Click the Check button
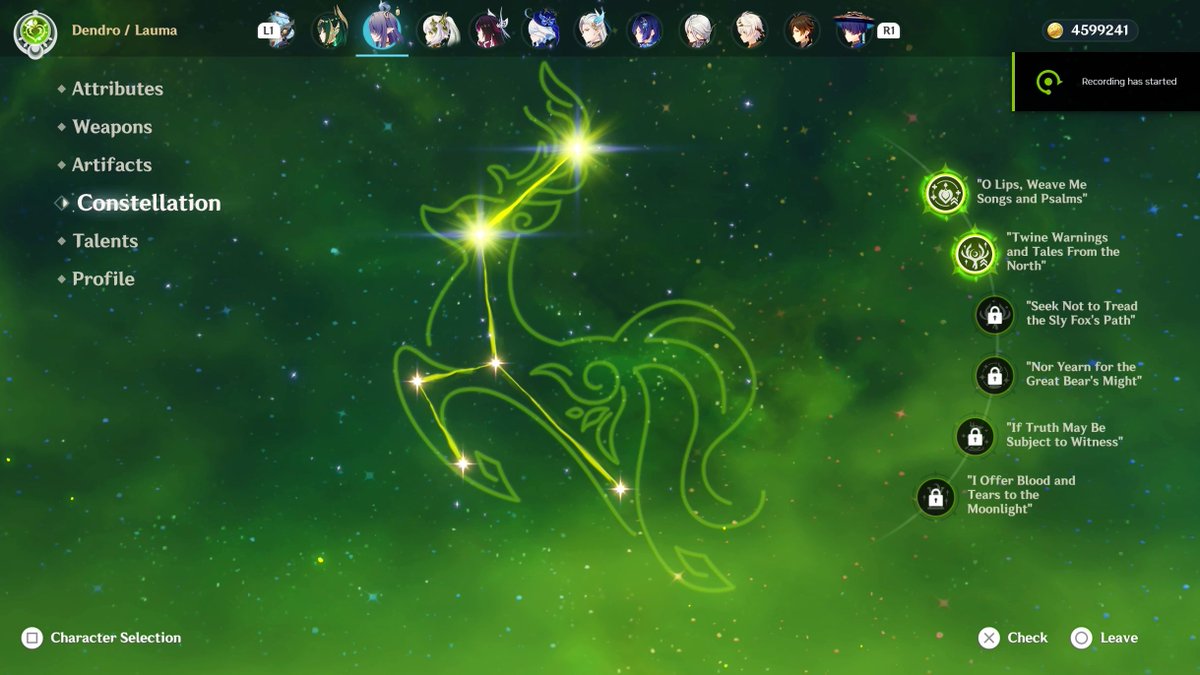 pyautogui.click(x=1013, y=638)
